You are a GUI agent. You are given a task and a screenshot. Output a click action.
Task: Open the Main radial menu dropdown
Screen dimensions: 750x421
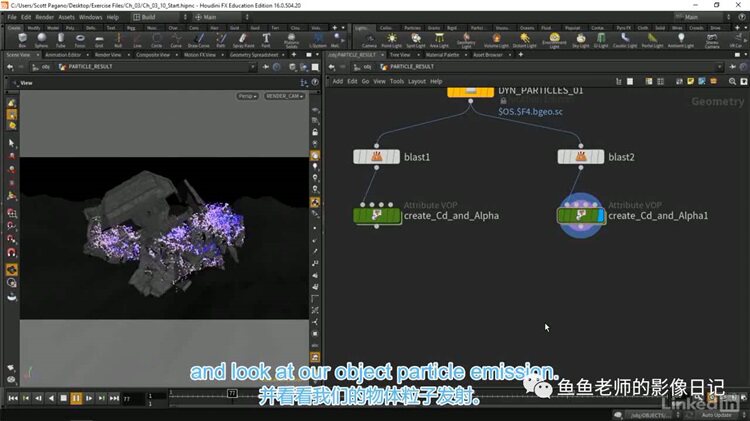[x=221, y=17]
